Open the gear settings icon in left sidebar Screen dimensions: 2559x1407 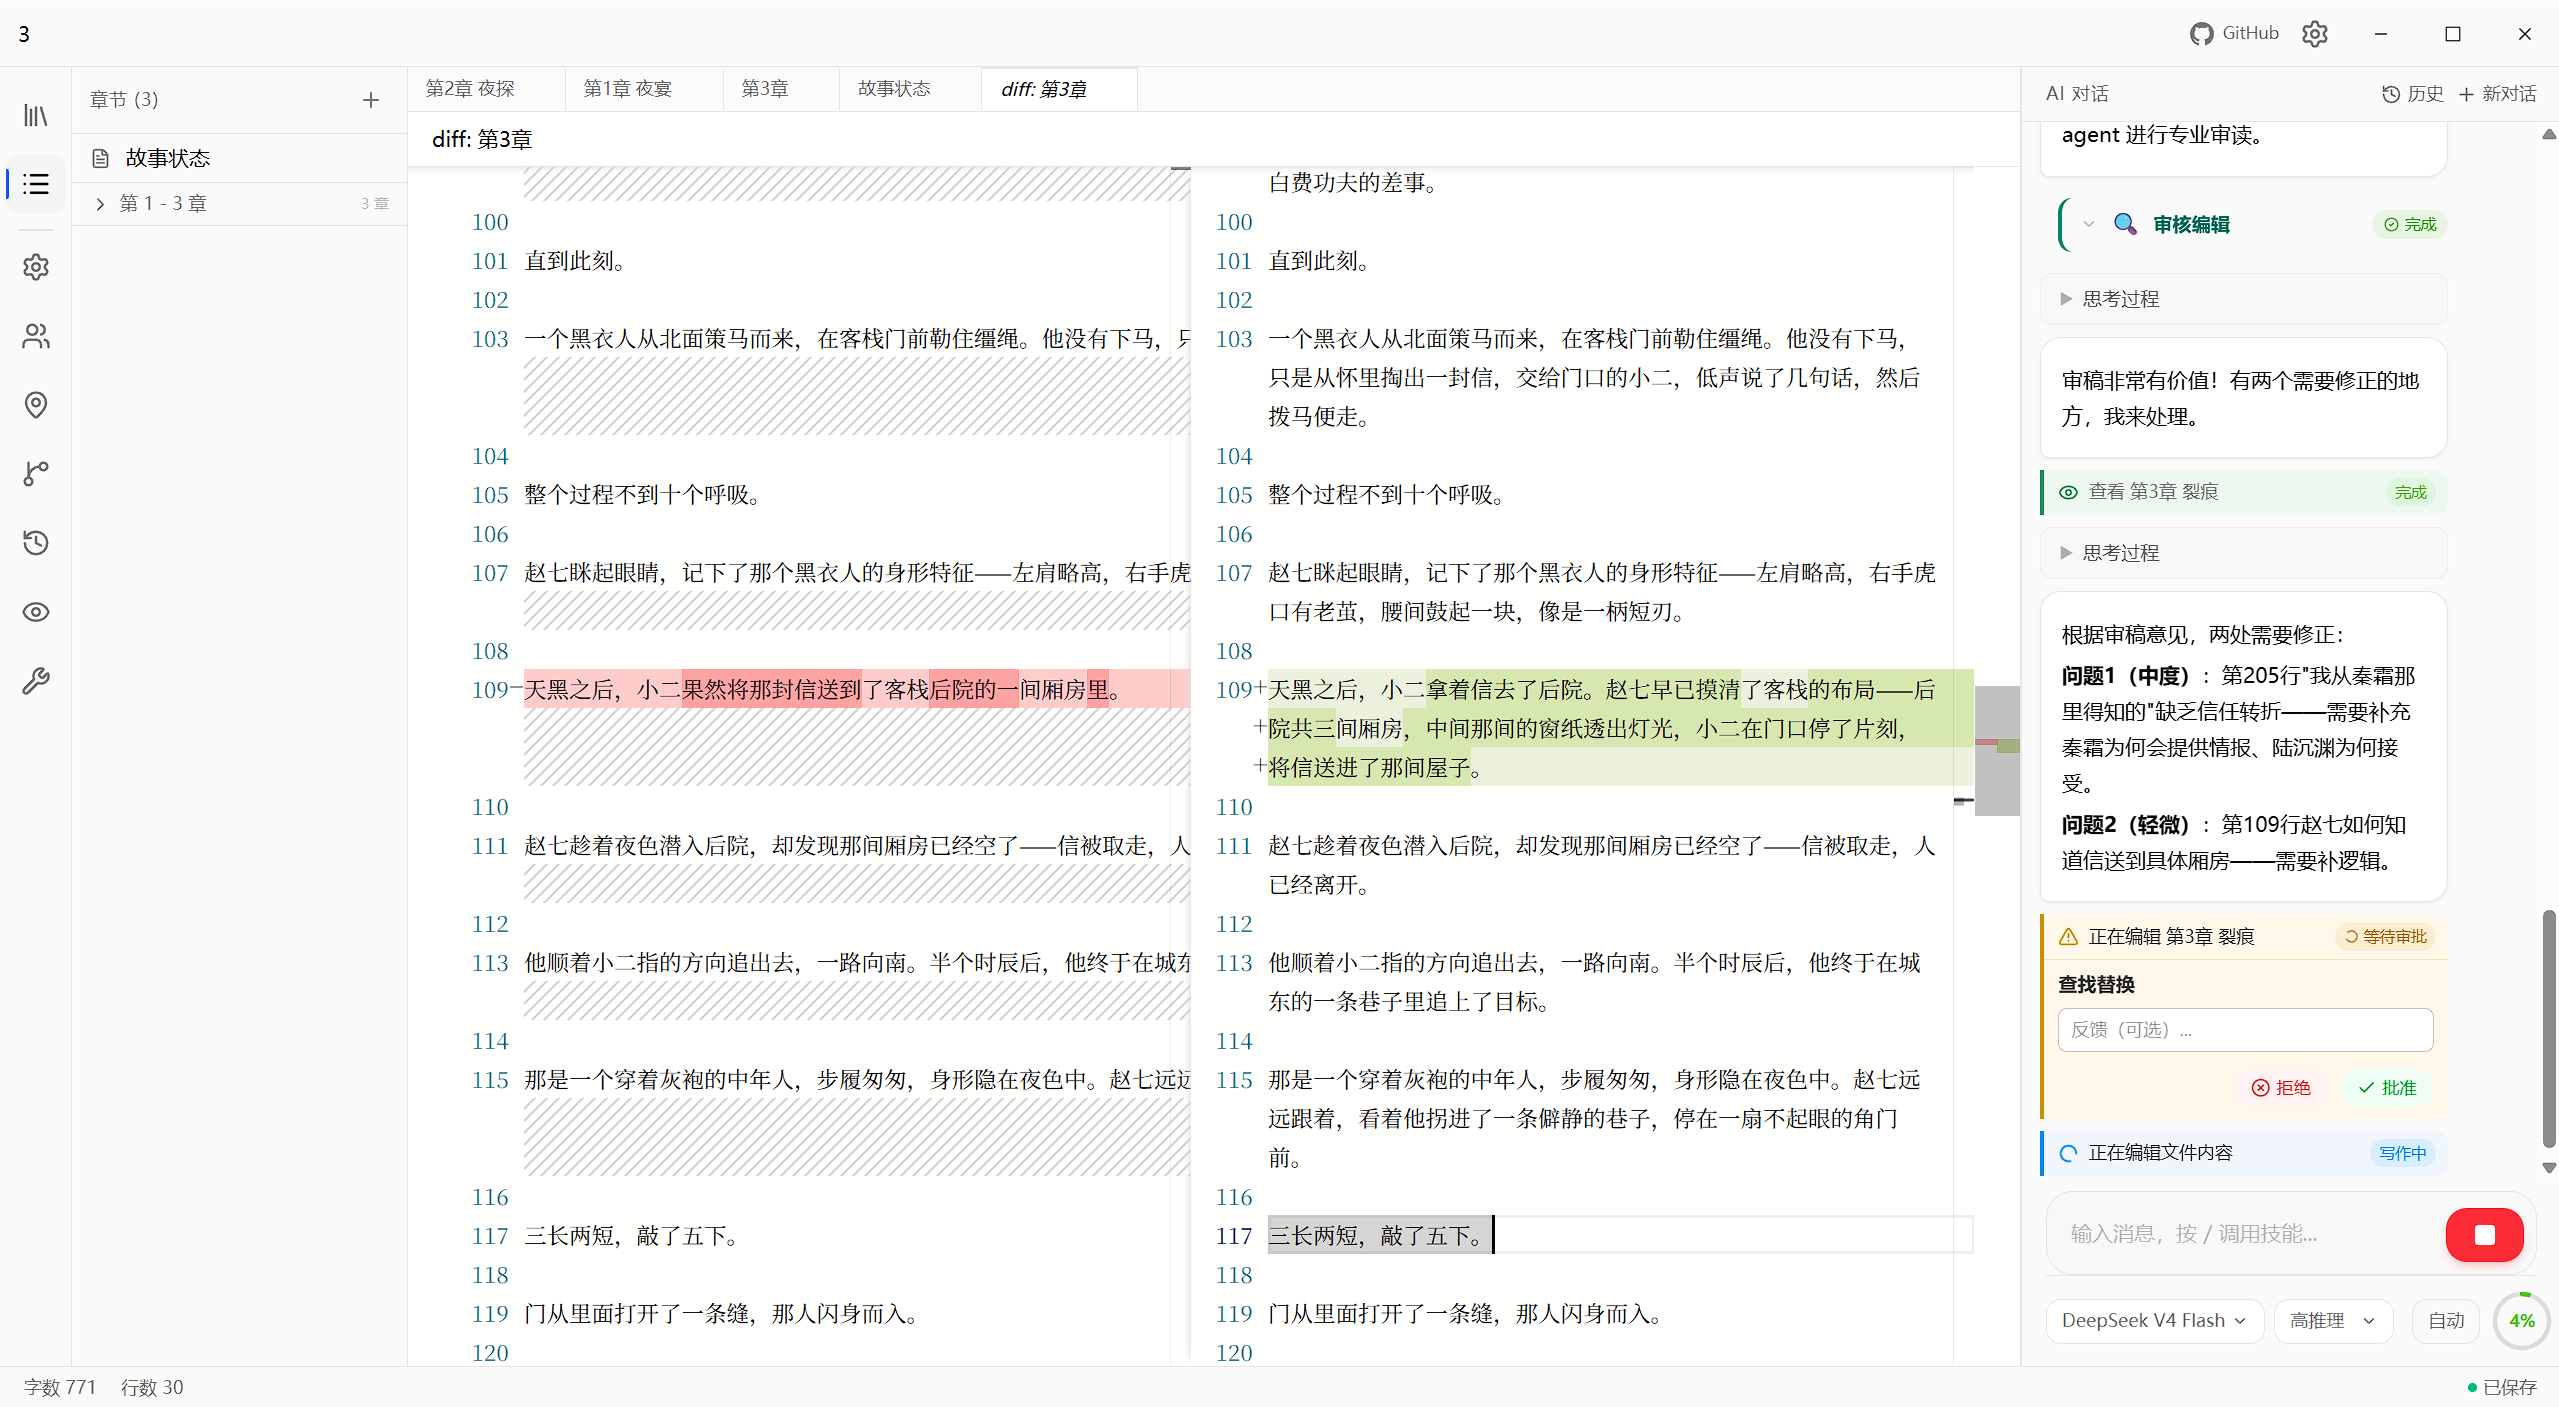click(x=36, y=267)
